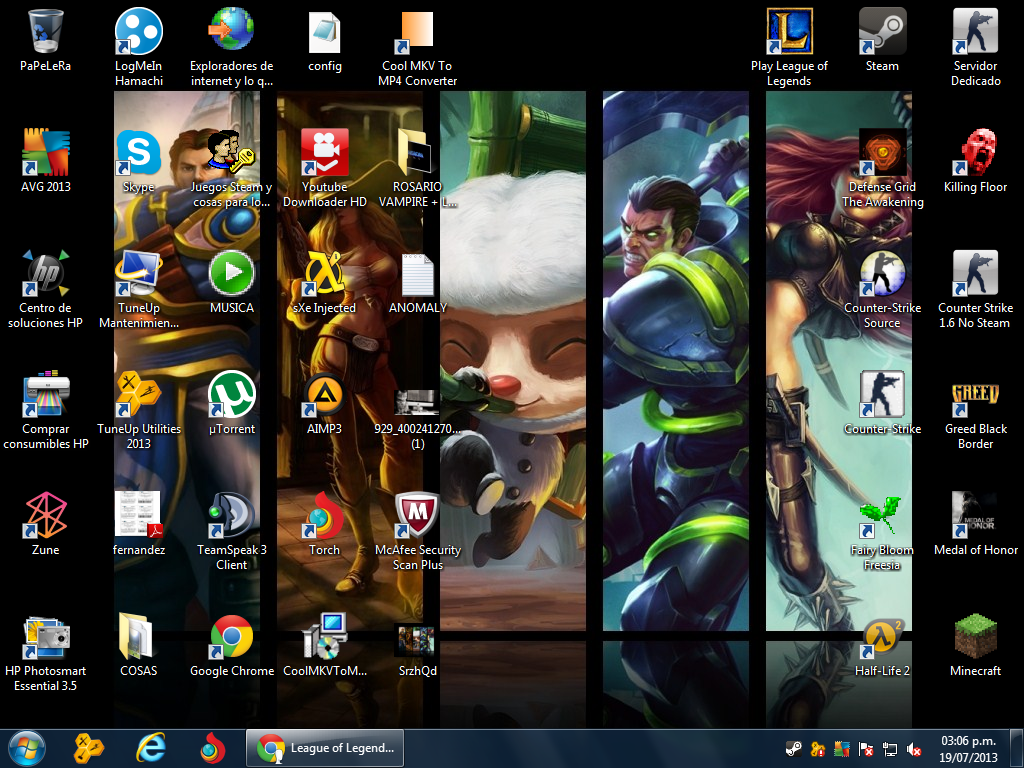Click AVG icon in system tray
This screenshot has height=768, width=1024.
coord(842,749)
